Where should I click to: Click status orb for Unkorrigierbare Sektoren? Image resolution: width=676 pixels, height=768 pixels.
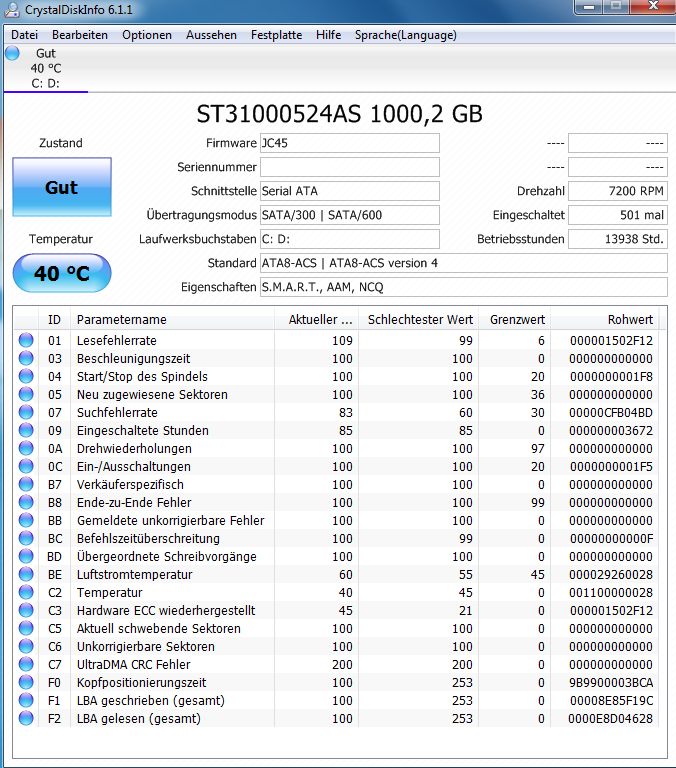point(26,647)
